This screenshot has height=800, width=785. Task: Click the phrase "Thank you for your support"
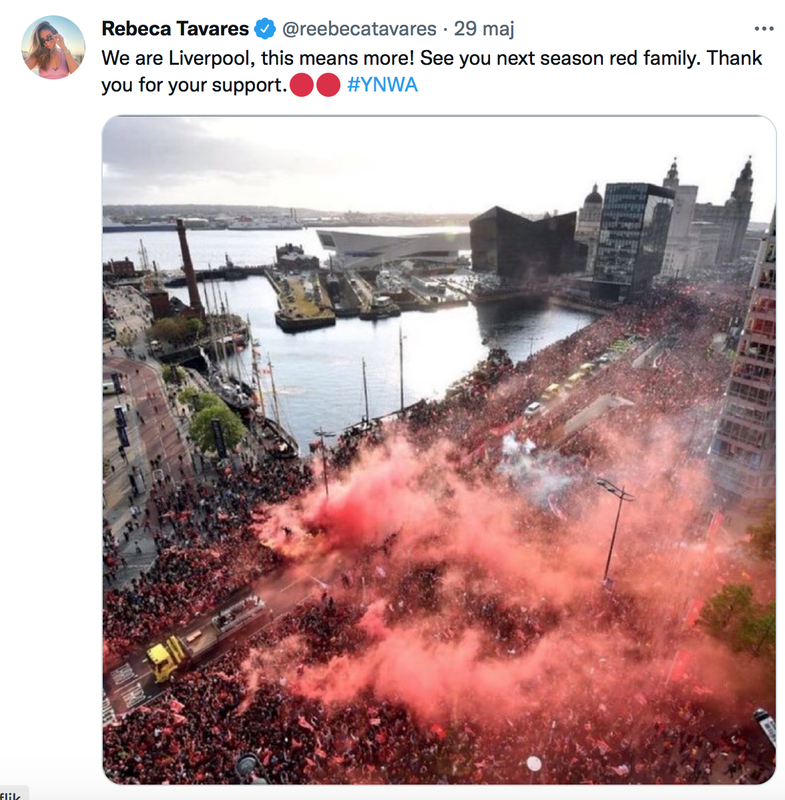(432, 71)
